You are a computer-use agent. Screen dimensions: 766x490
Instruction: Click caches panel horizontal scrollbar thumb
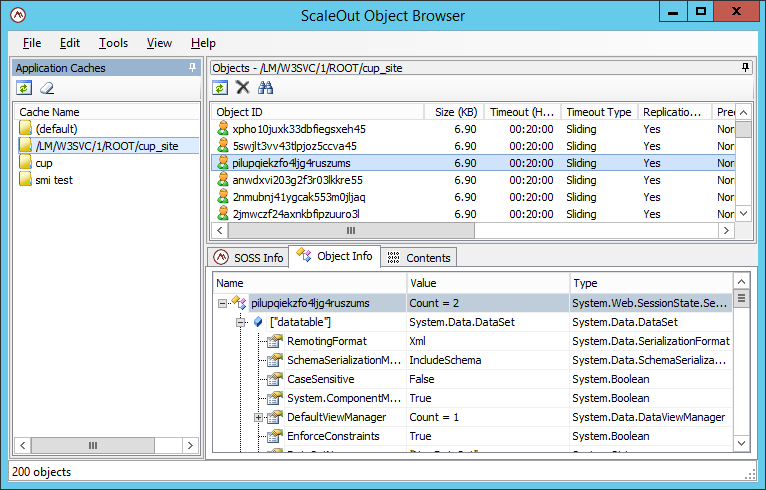[93, 445]
